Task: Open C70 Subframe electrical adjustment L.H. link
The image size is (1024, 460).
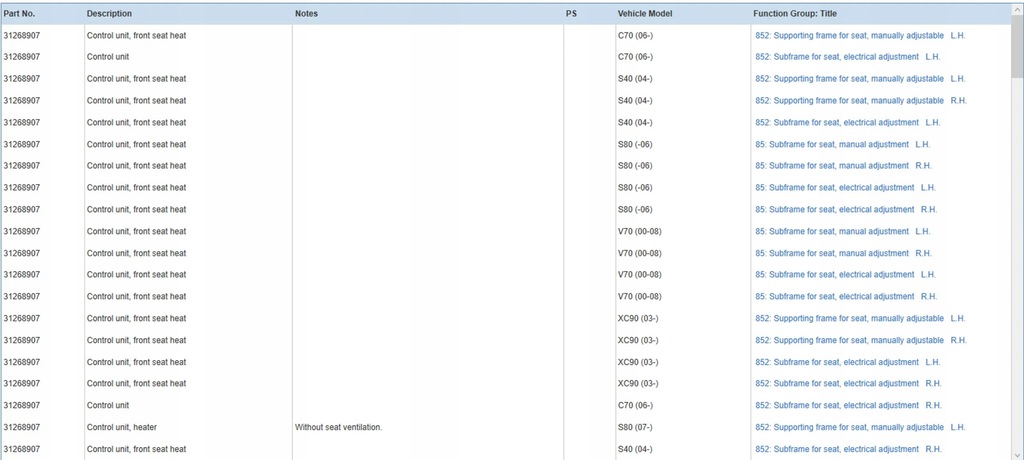Action: point(848,57)
